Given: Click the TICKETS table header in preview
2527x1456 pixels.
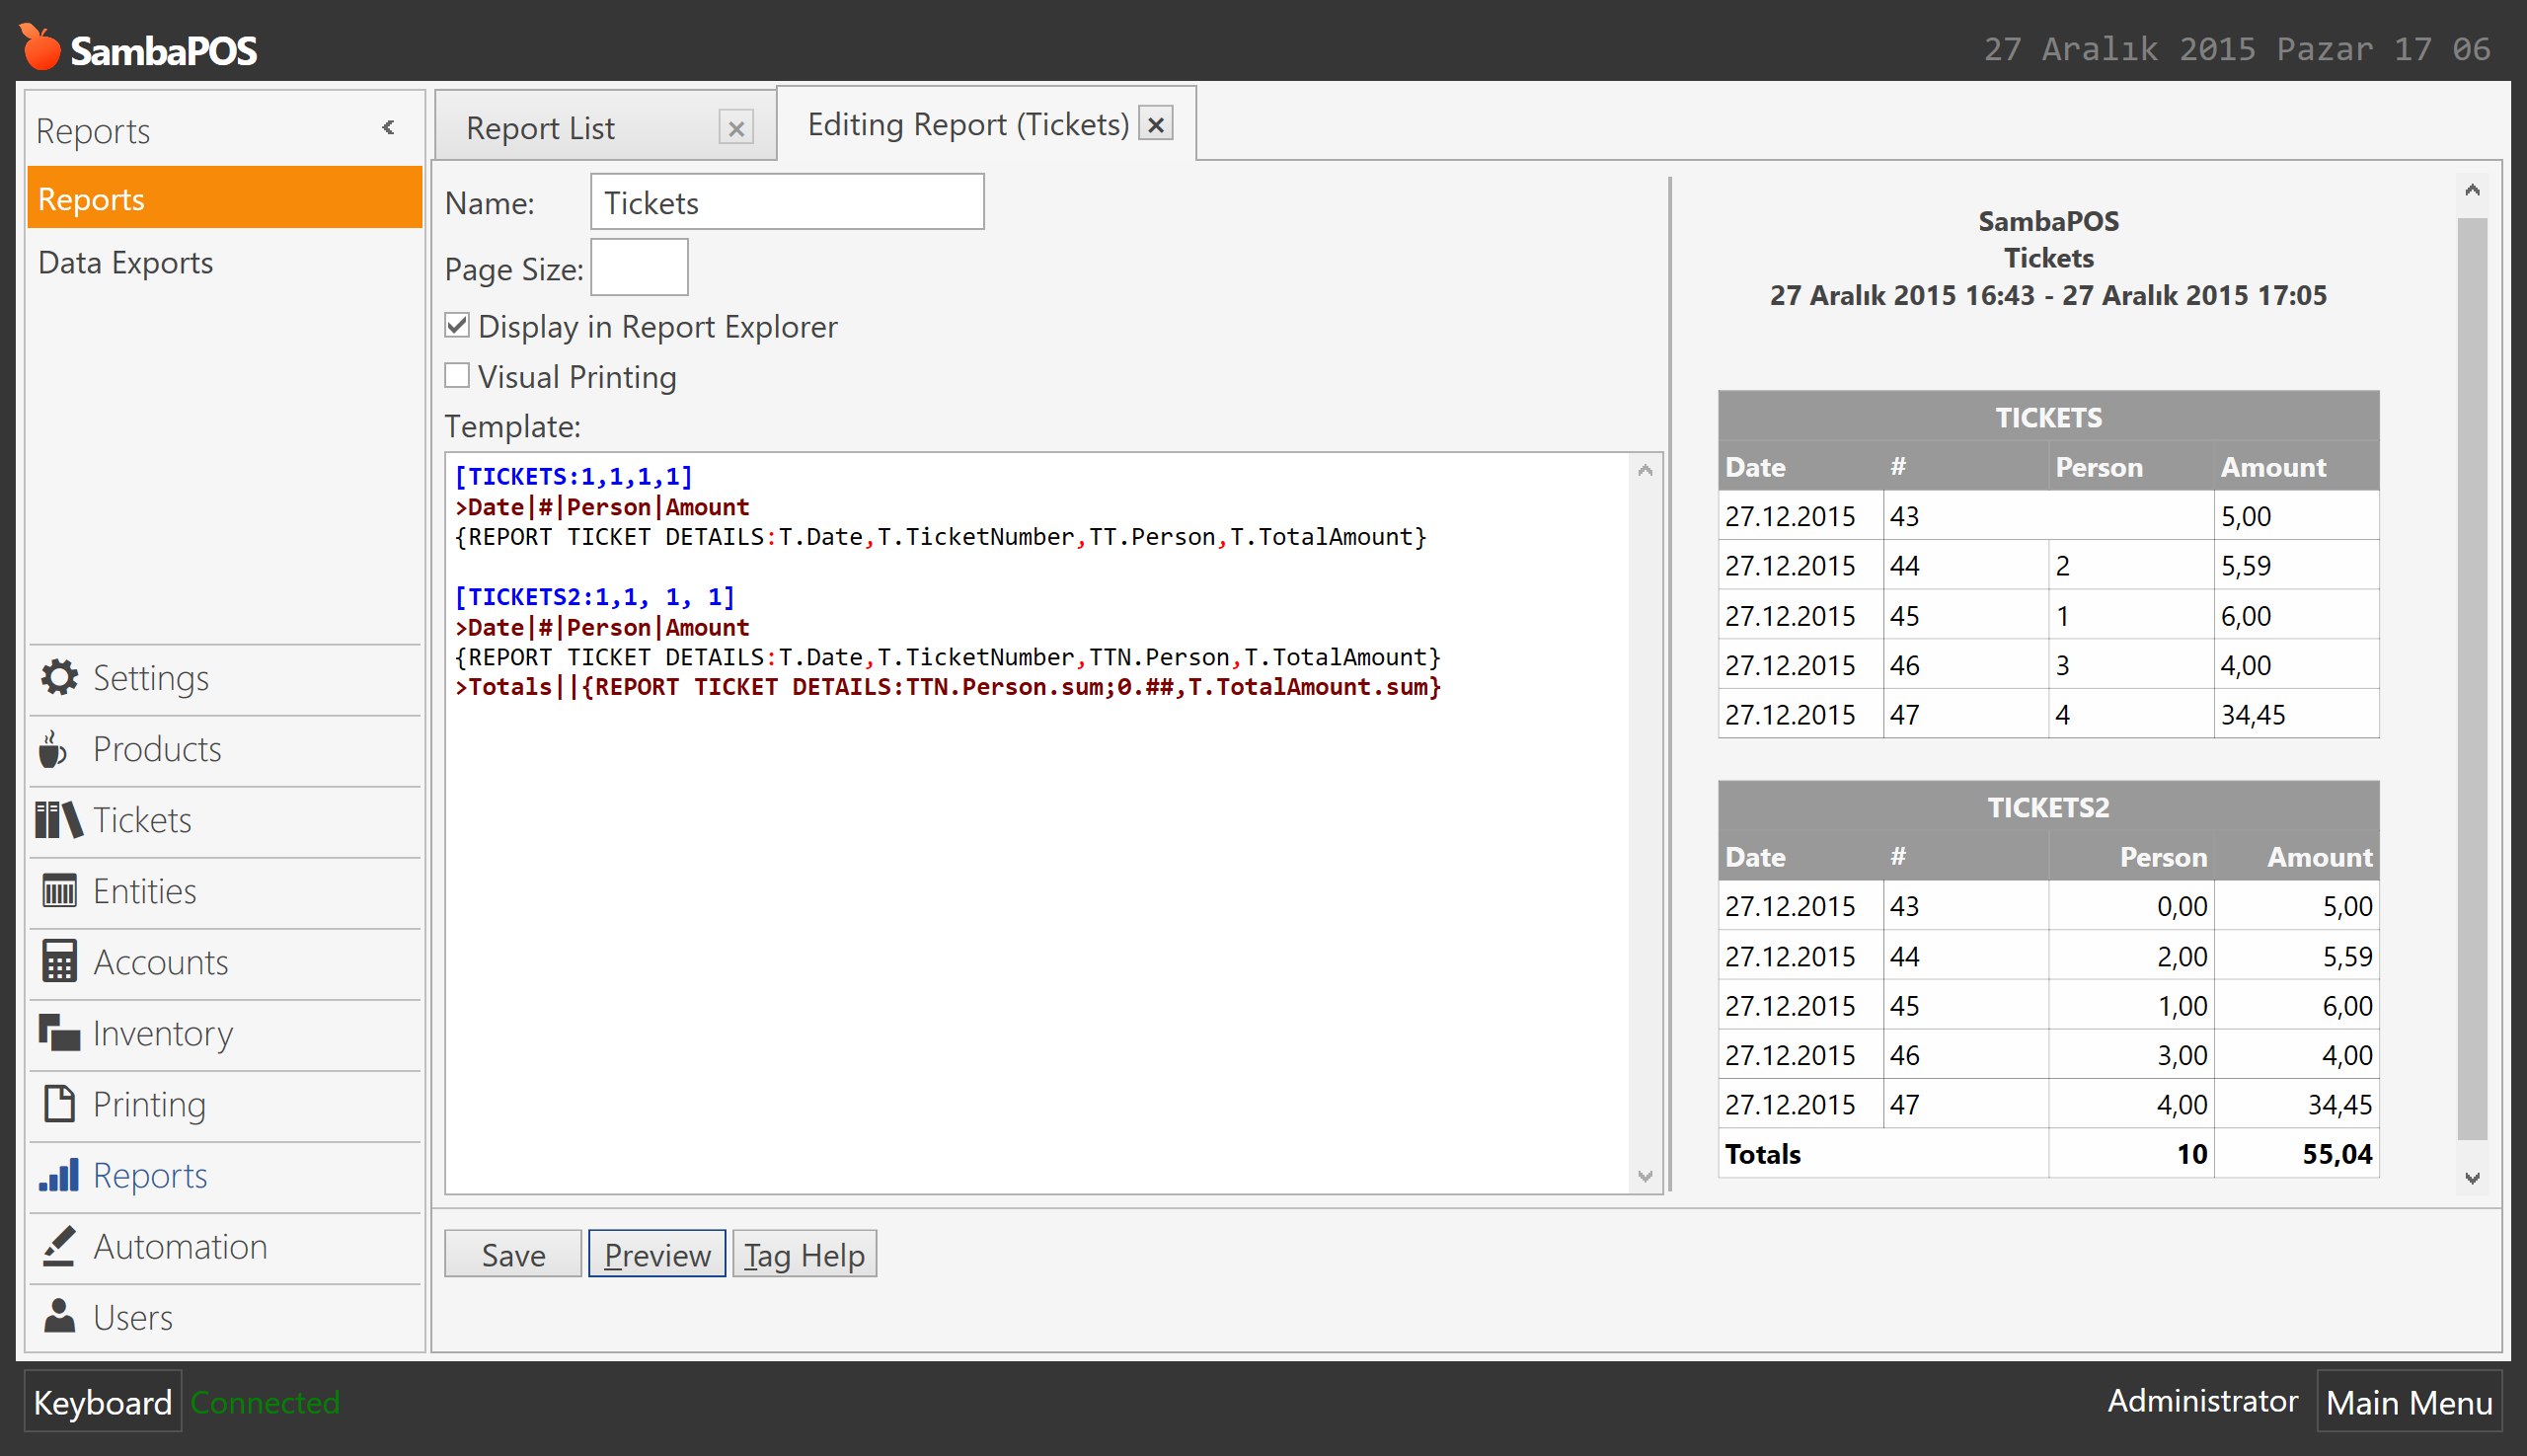Looking at the screenshot, I should (2048, 417).
